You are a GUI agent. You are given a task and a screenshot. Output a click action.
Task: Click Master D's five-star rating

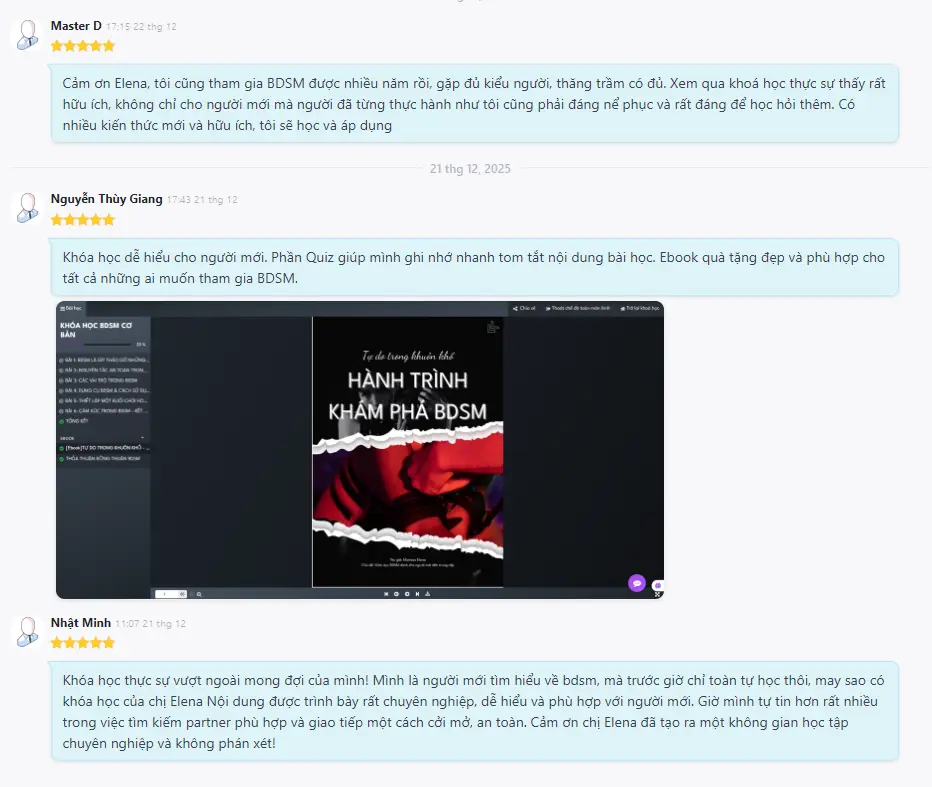[83, 46]
